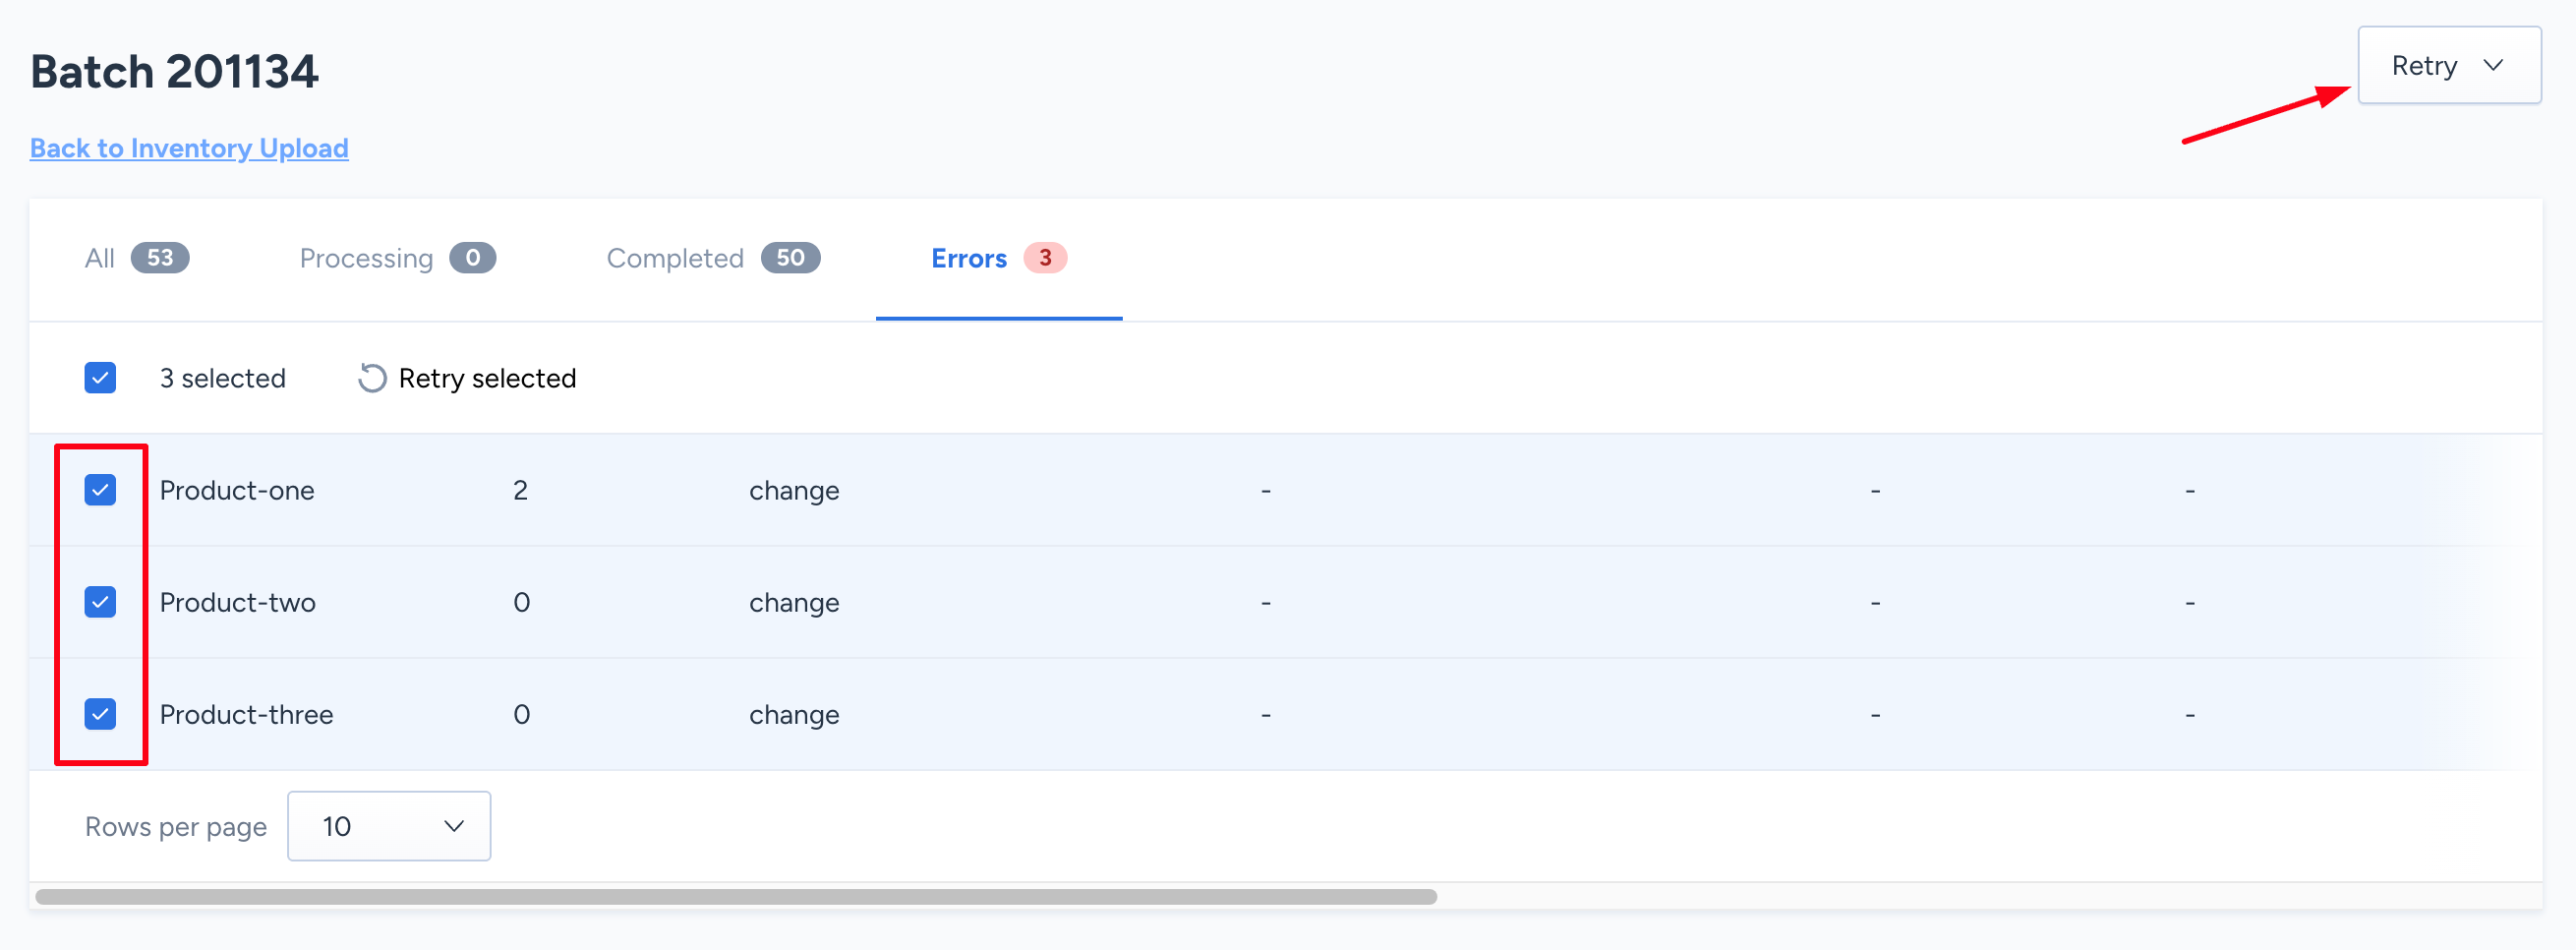Click Retry selected button
The width and height of the screenshot is (2576, 950).
[x=467, y=378]
